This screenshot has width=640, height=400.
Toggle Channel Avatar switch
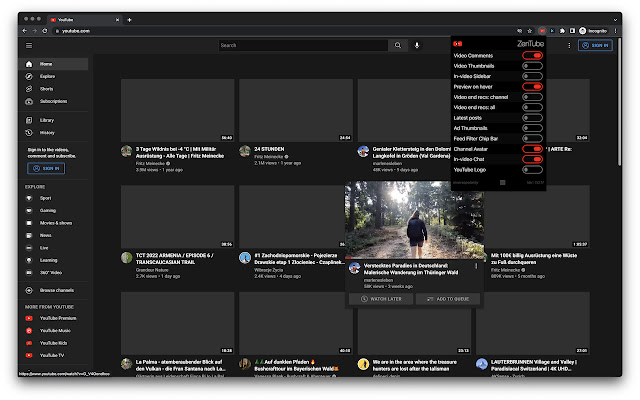tap(532, 149)
